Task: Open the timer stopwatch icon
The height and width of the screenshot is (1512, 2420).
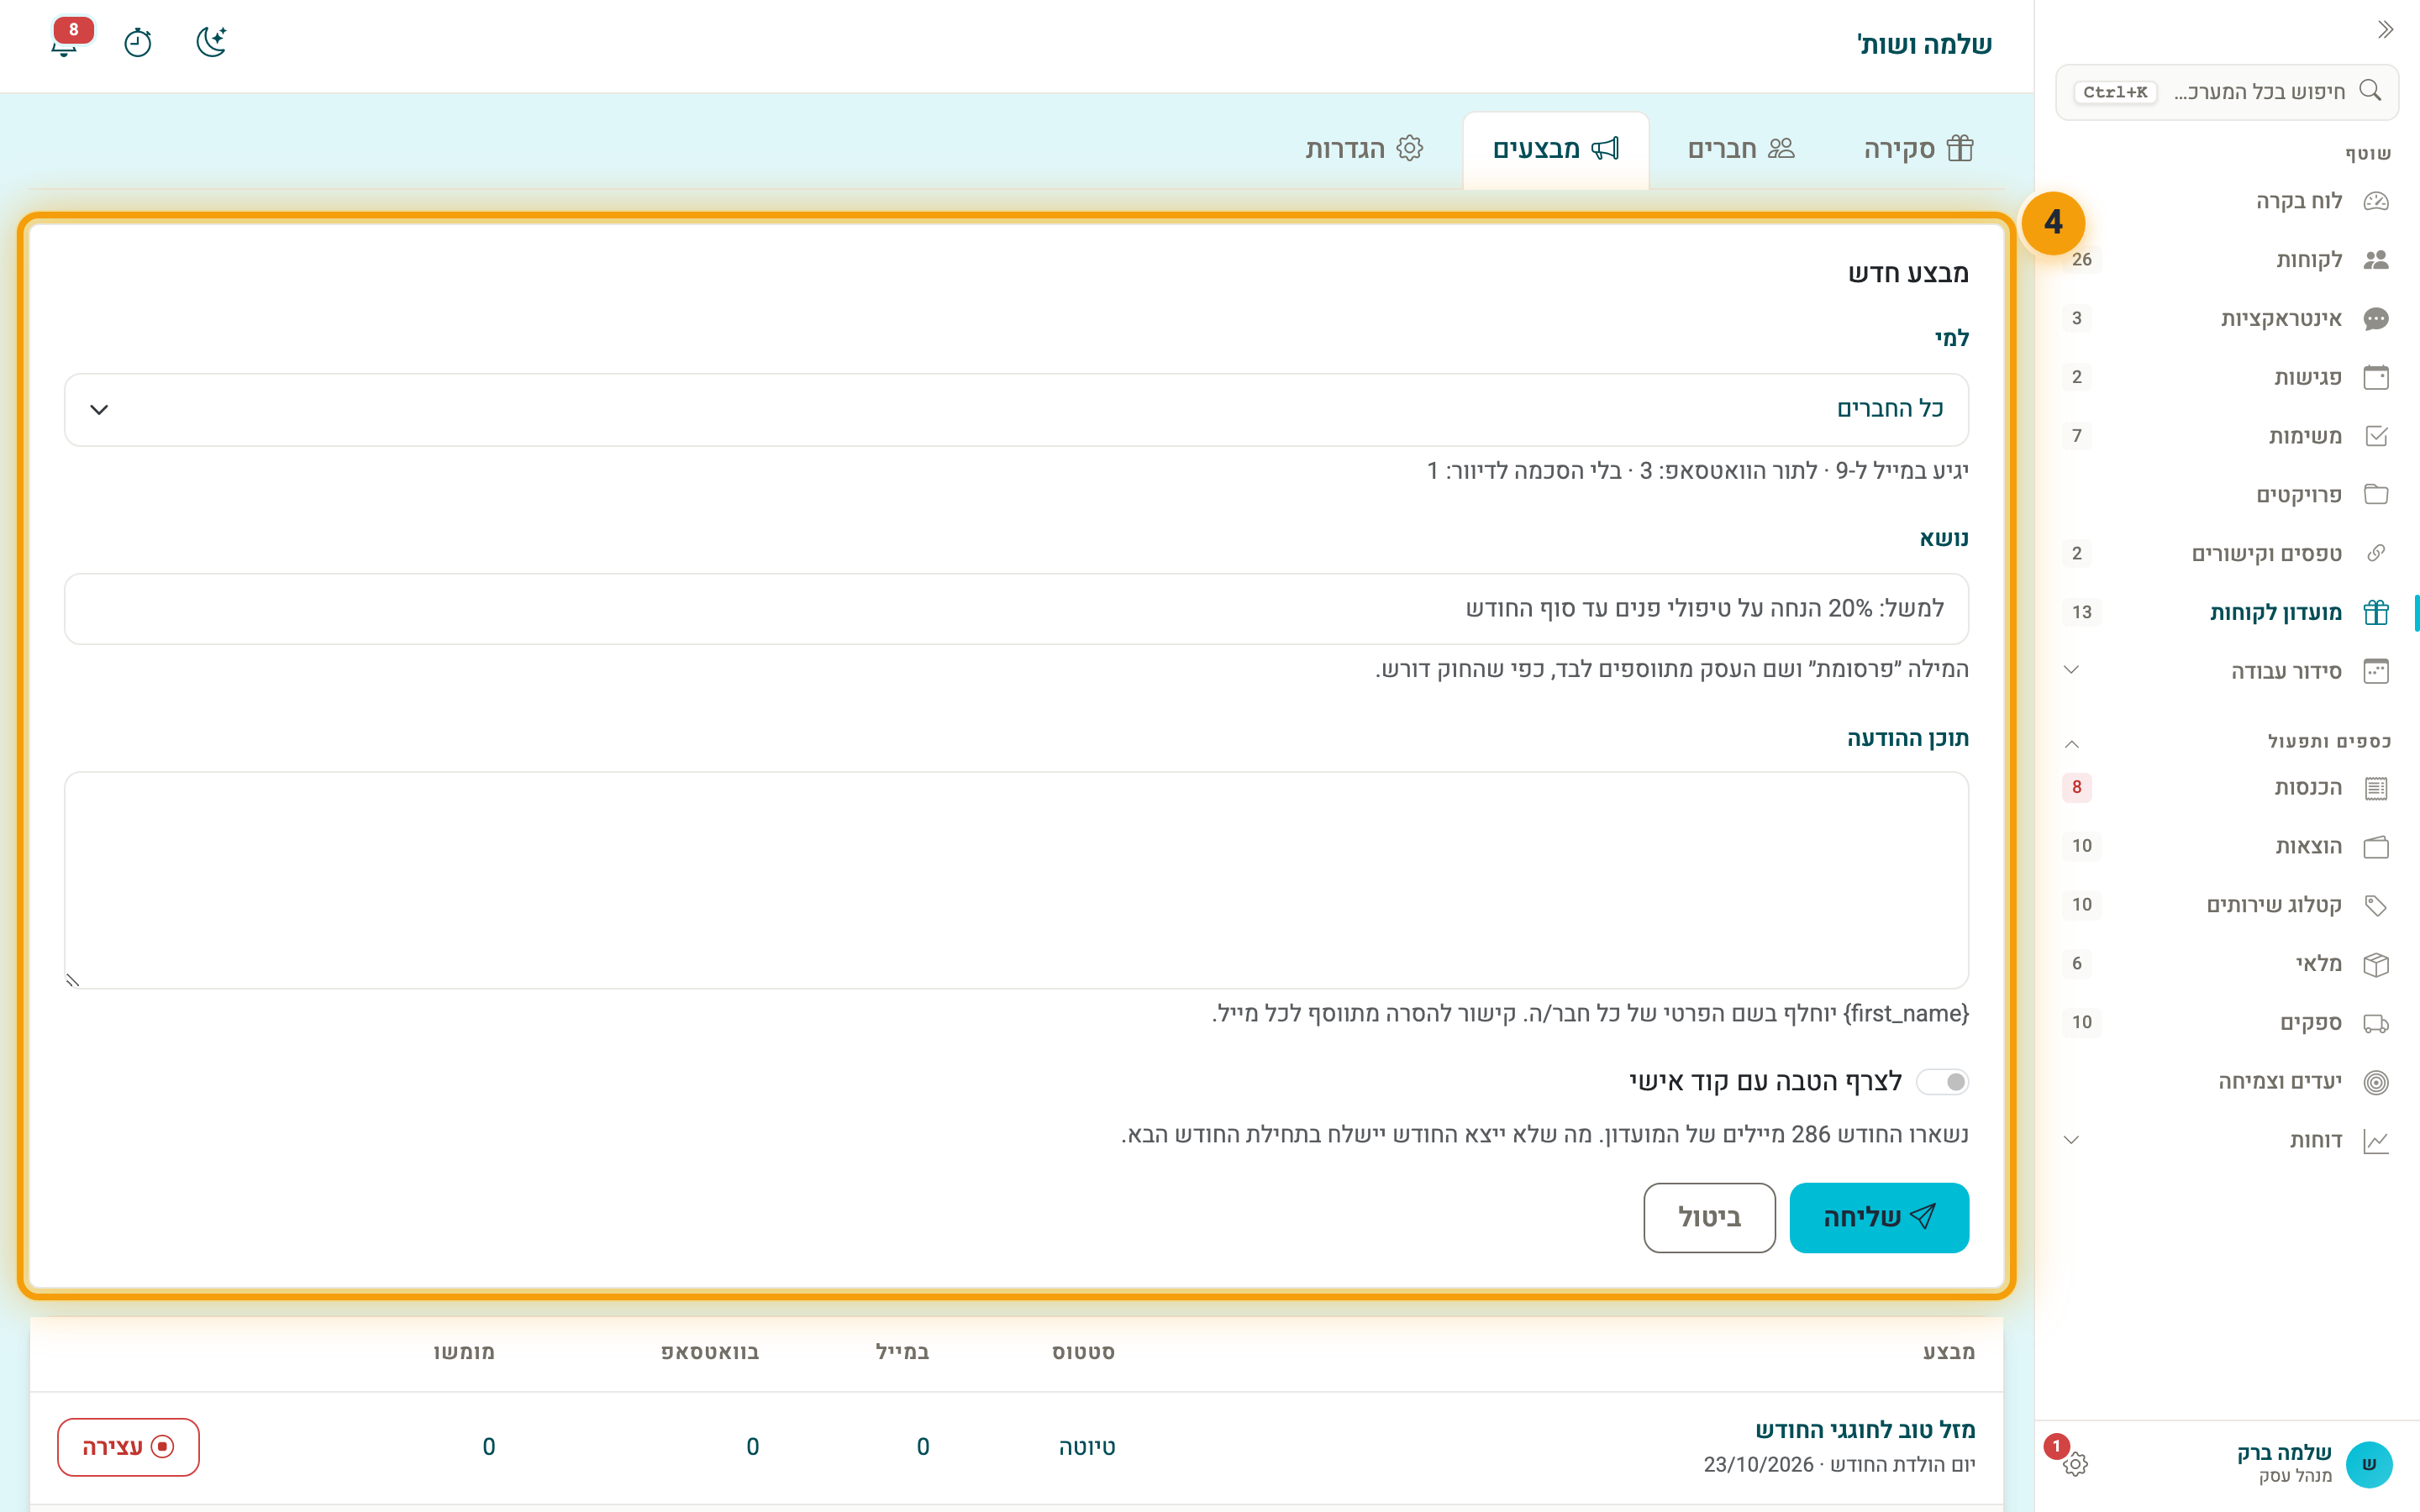Action: click(138, 43)
